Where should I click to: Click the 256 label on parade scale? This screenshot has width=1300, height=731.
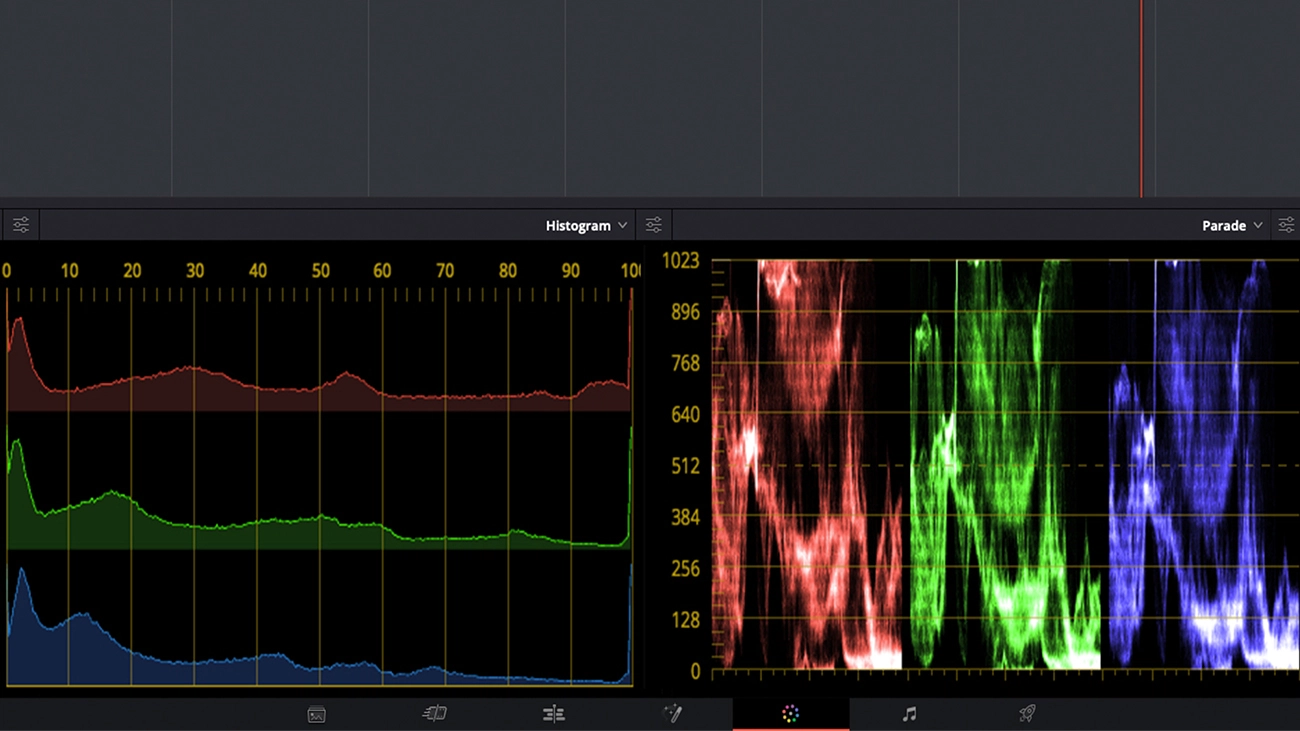pyautogui.click(x=685, y=569)
